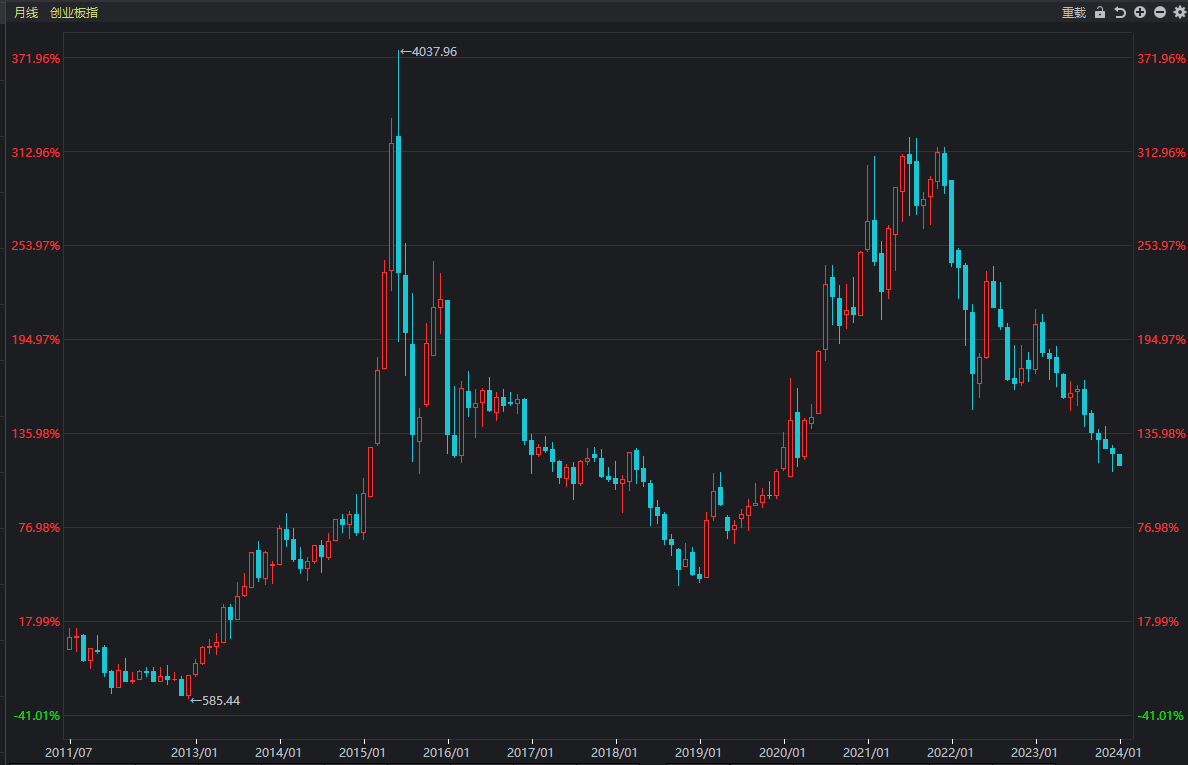
Task: Click the 2024/01 date axis label
Action: coord(1118,752)
